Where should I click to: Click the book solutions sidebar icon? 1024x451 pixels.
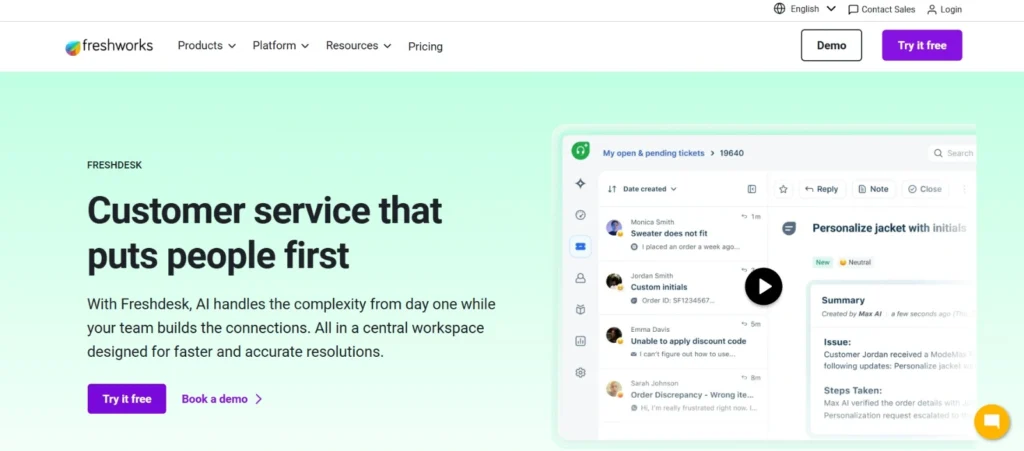point(580,309)
